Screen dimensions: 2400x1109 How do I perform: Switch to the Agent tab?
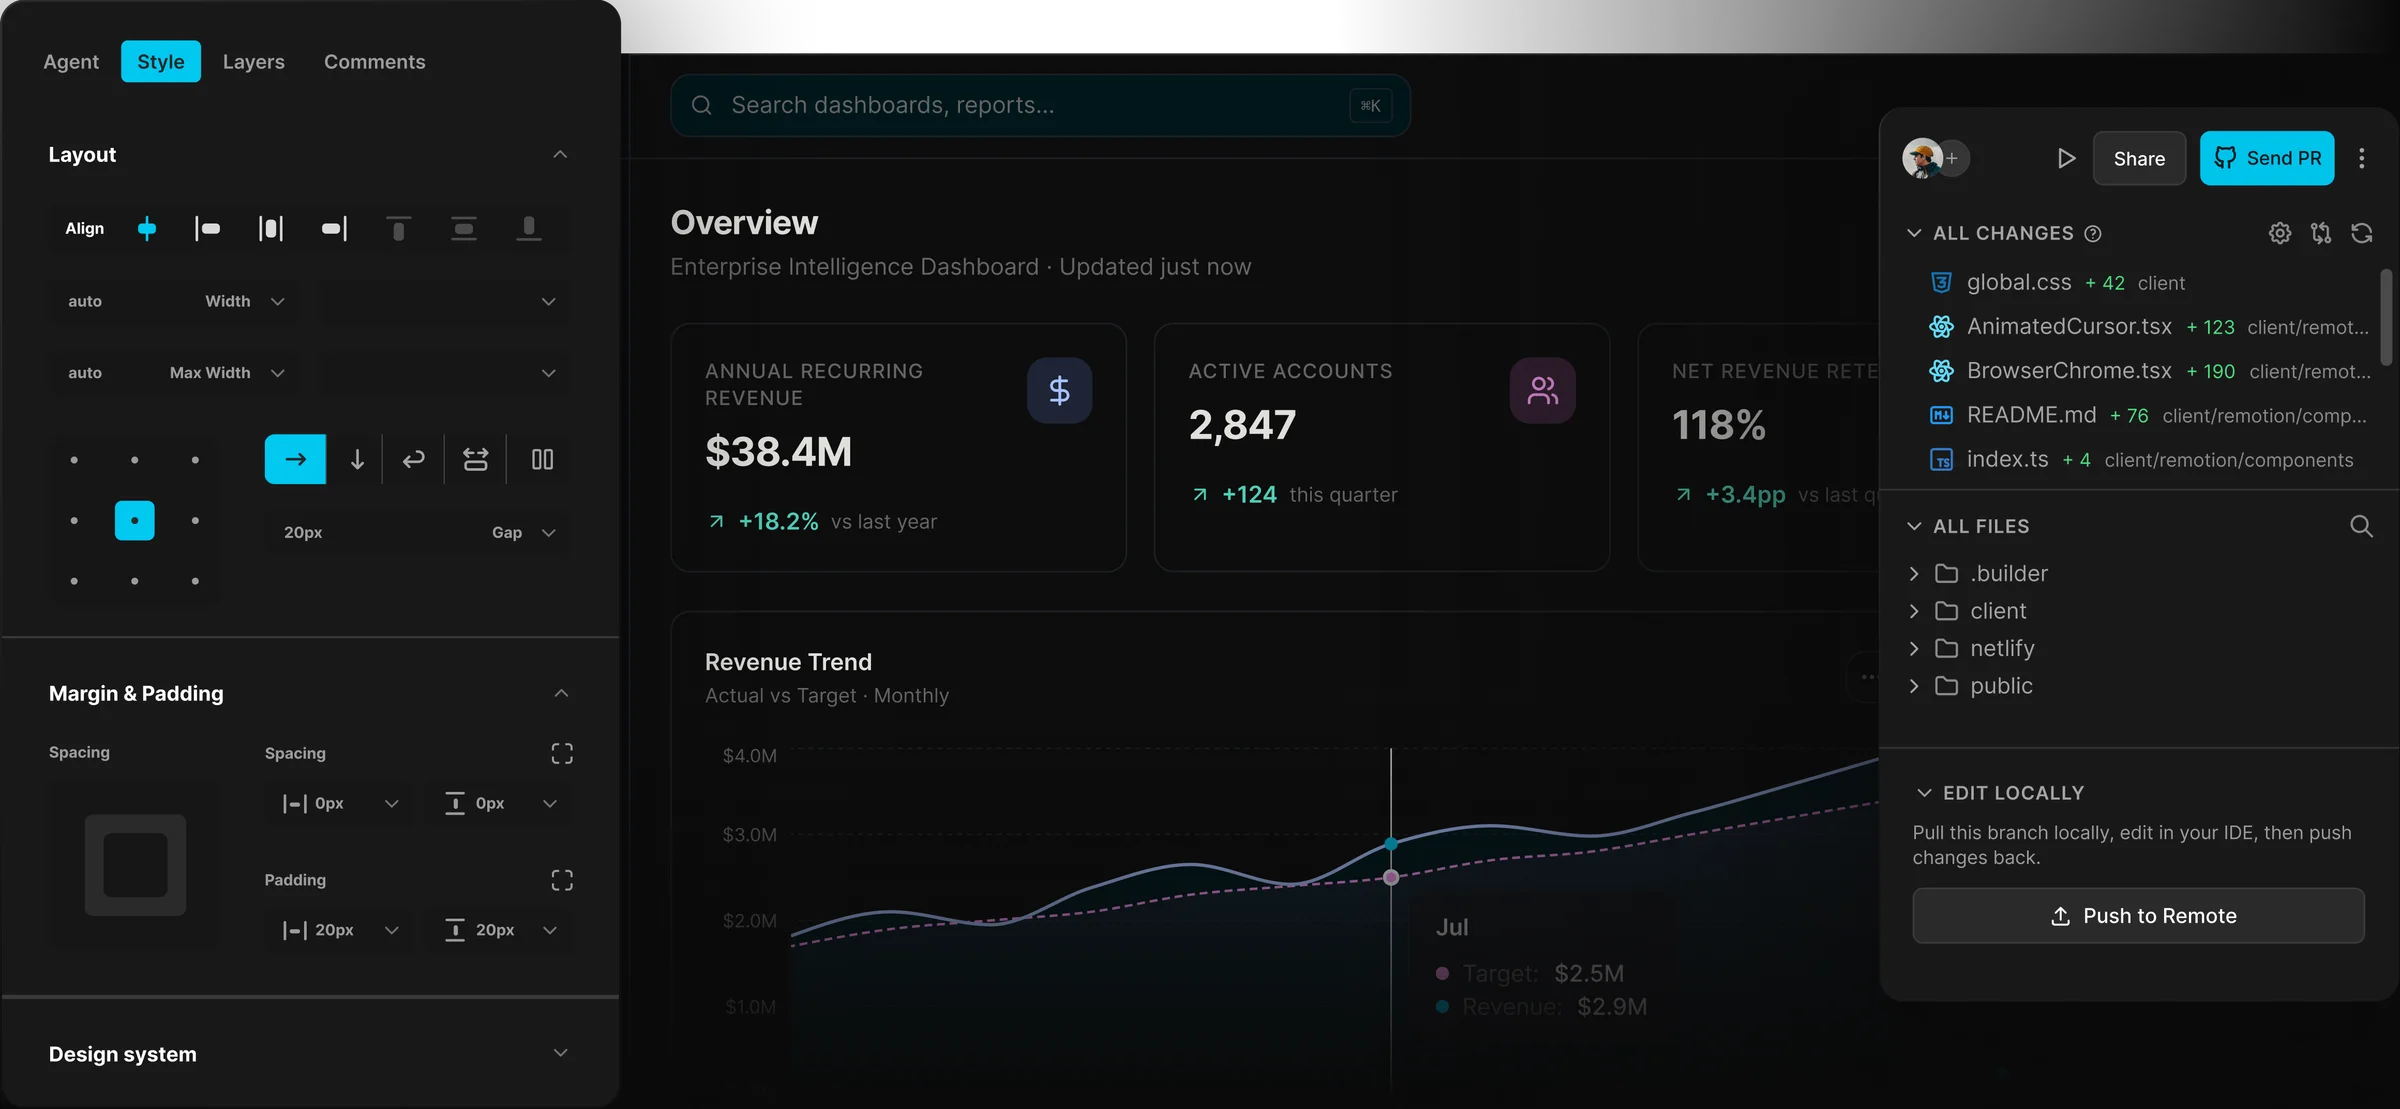pyautogui.click(x=71, y=62)
